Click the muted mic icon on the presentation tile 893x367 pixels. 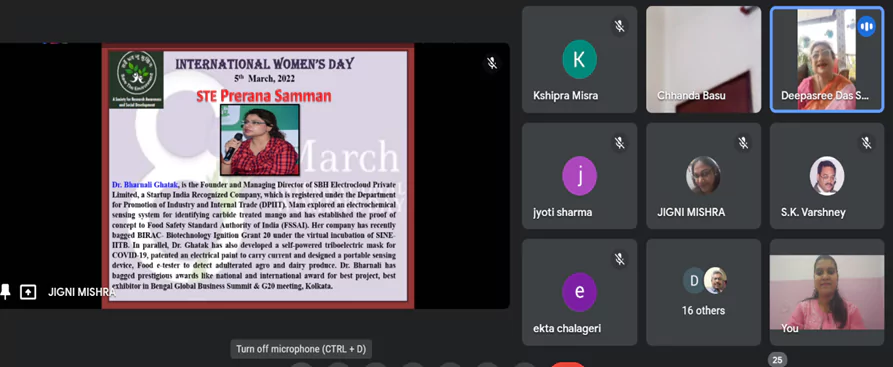point(492,63)
